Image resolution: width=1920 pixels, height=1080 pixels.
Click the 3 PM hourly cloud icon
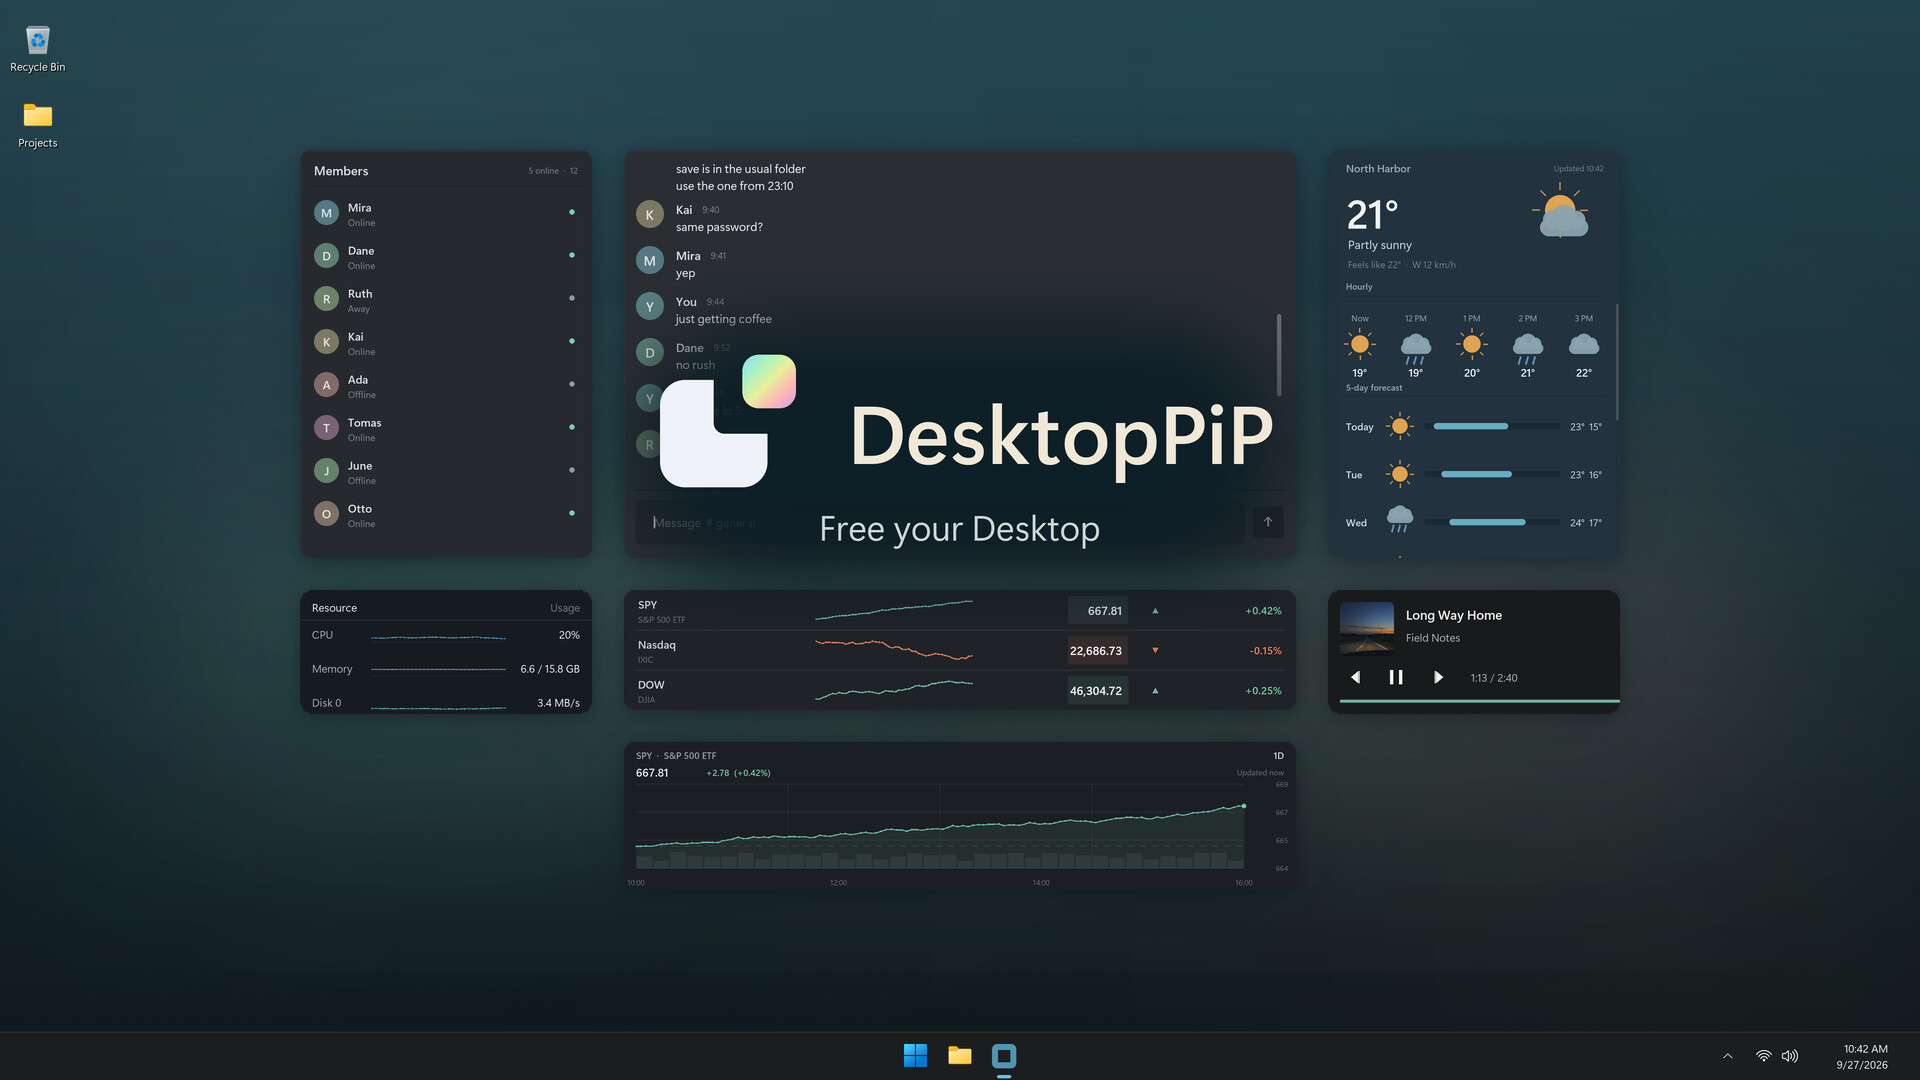pos(1584,345)
